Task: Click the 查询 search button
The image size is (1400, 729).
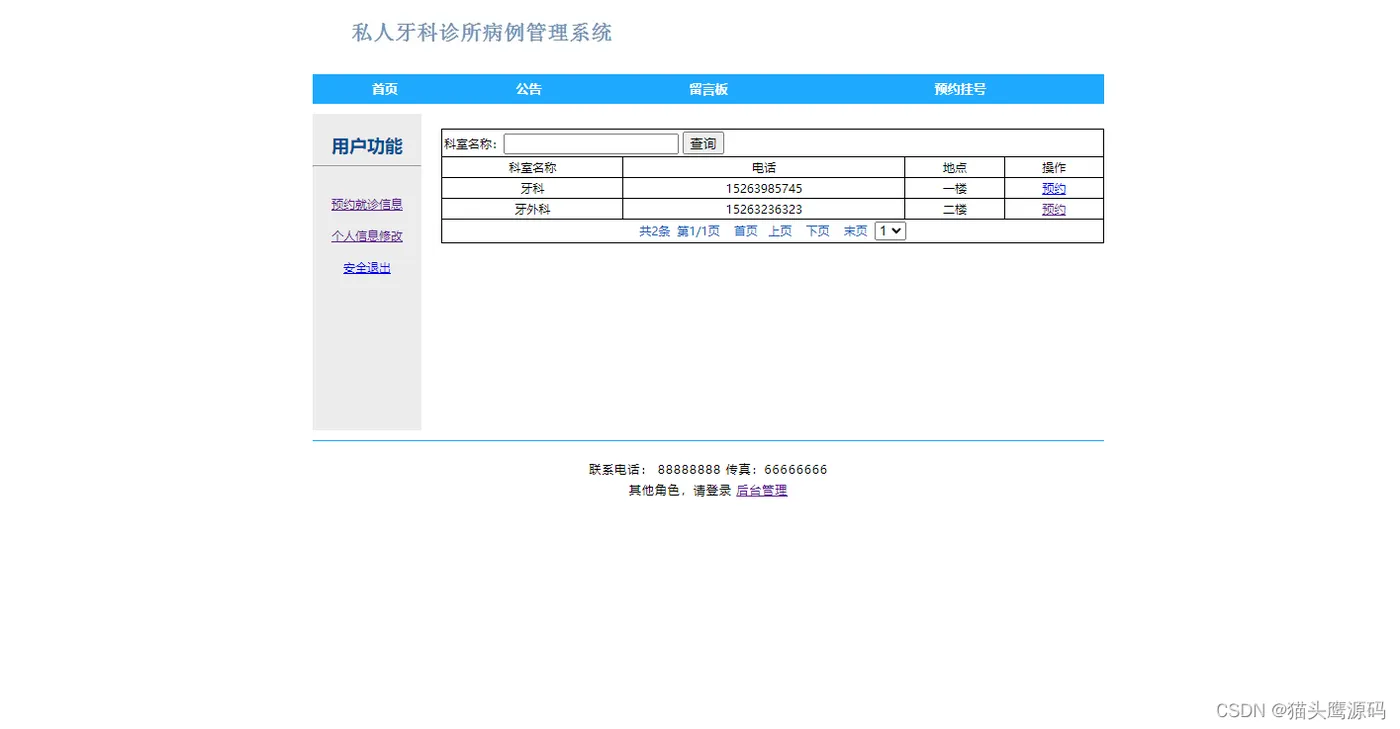Action: [x=703, y=144]
